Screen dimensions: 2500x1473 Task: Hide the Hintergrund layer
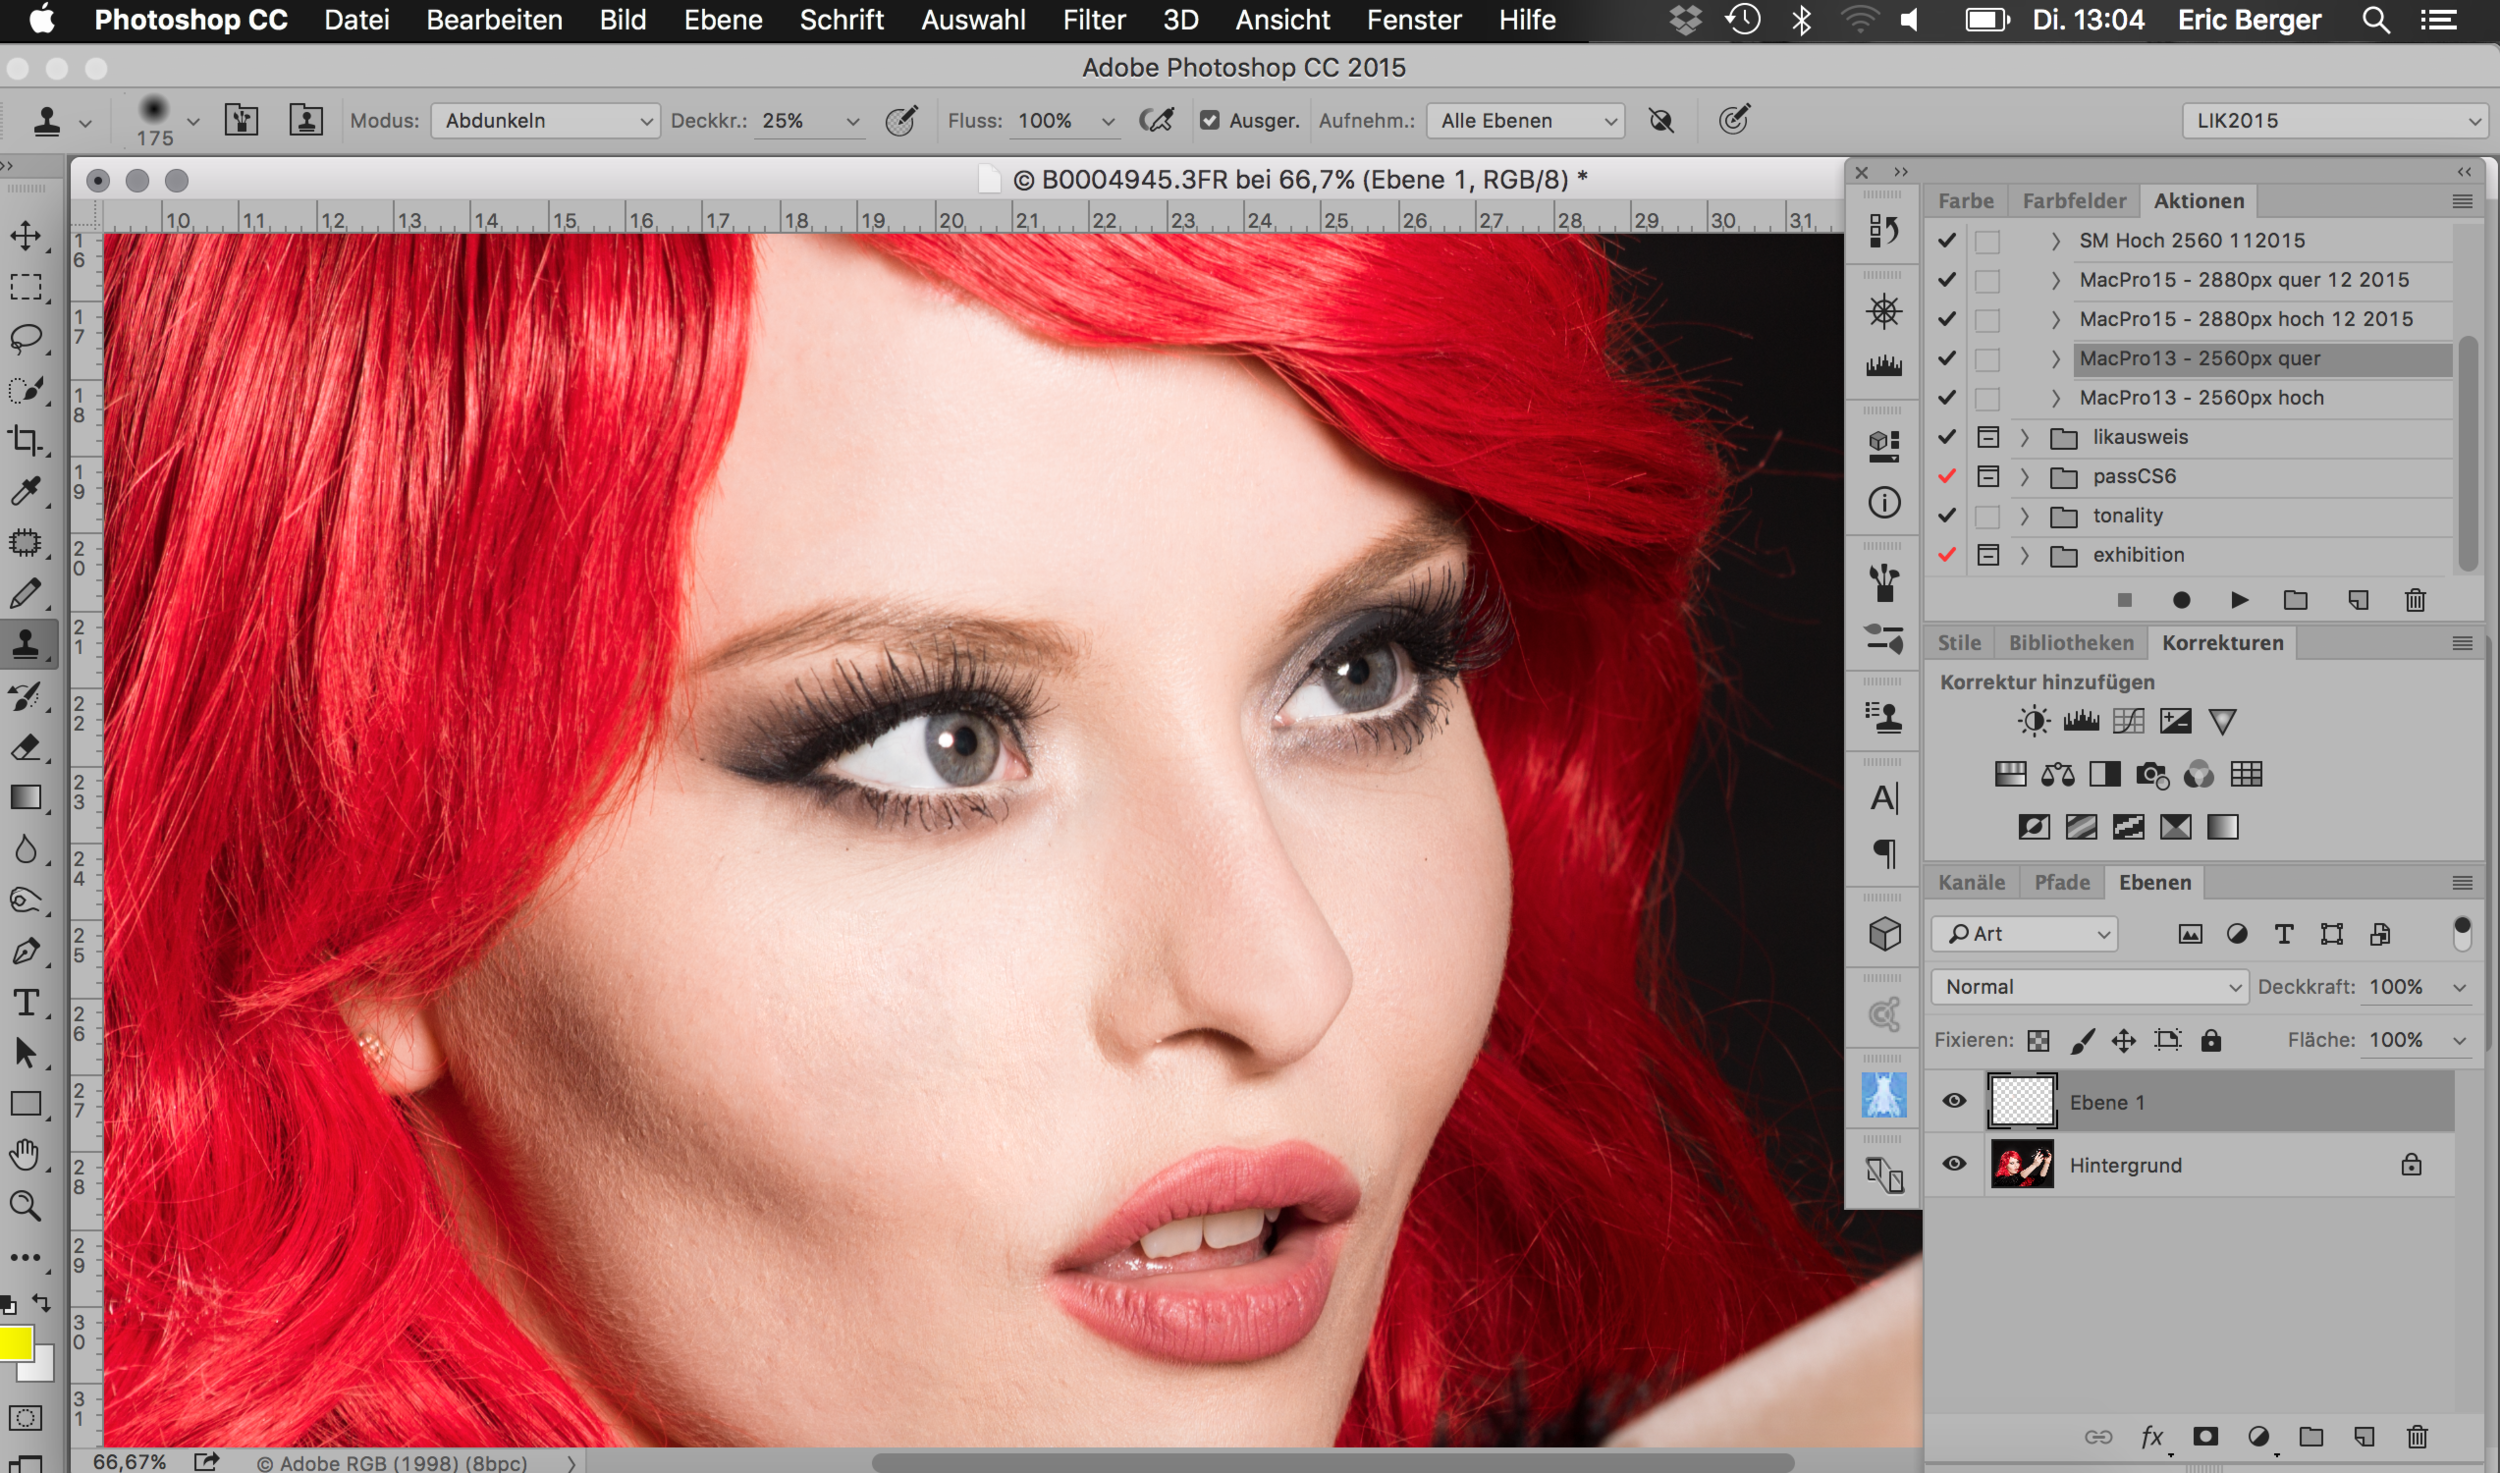(x=1954, y=1164)
